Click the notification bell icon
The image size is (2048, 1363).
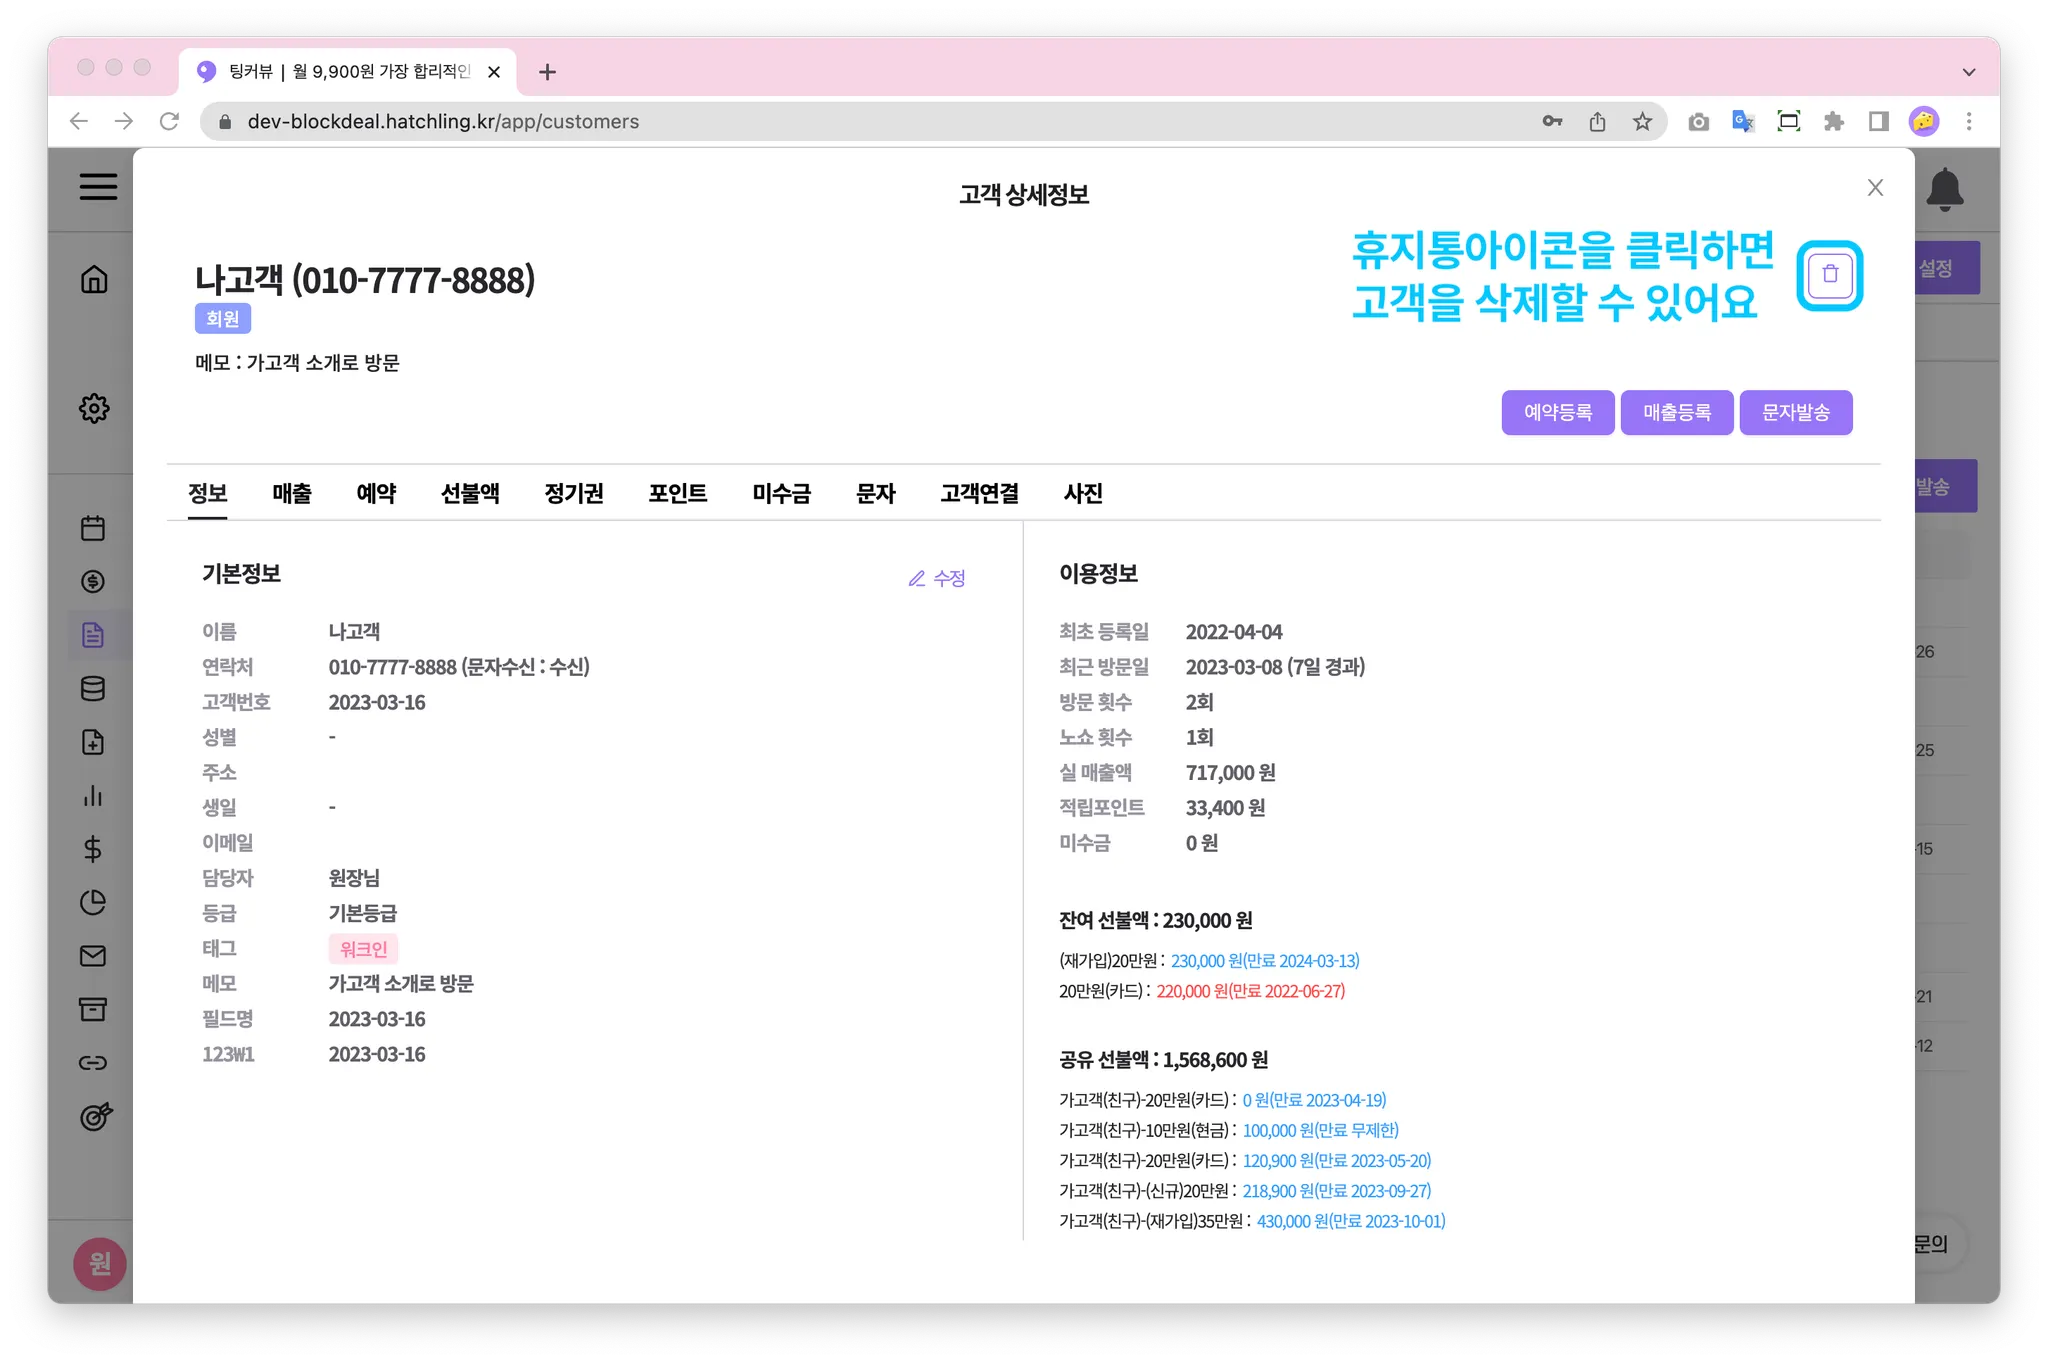coord(1945,189)
